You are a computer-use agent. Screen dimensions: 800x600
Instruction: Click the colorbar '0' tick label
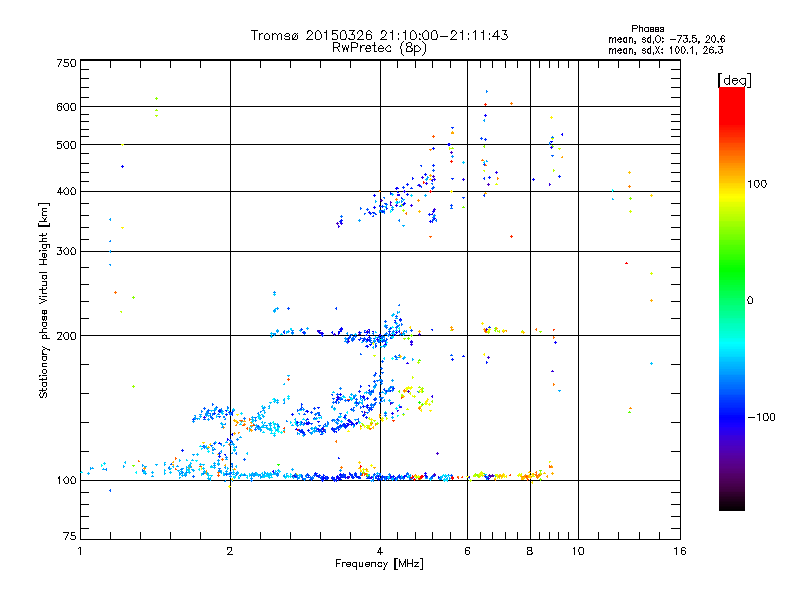tap(750, 301)
